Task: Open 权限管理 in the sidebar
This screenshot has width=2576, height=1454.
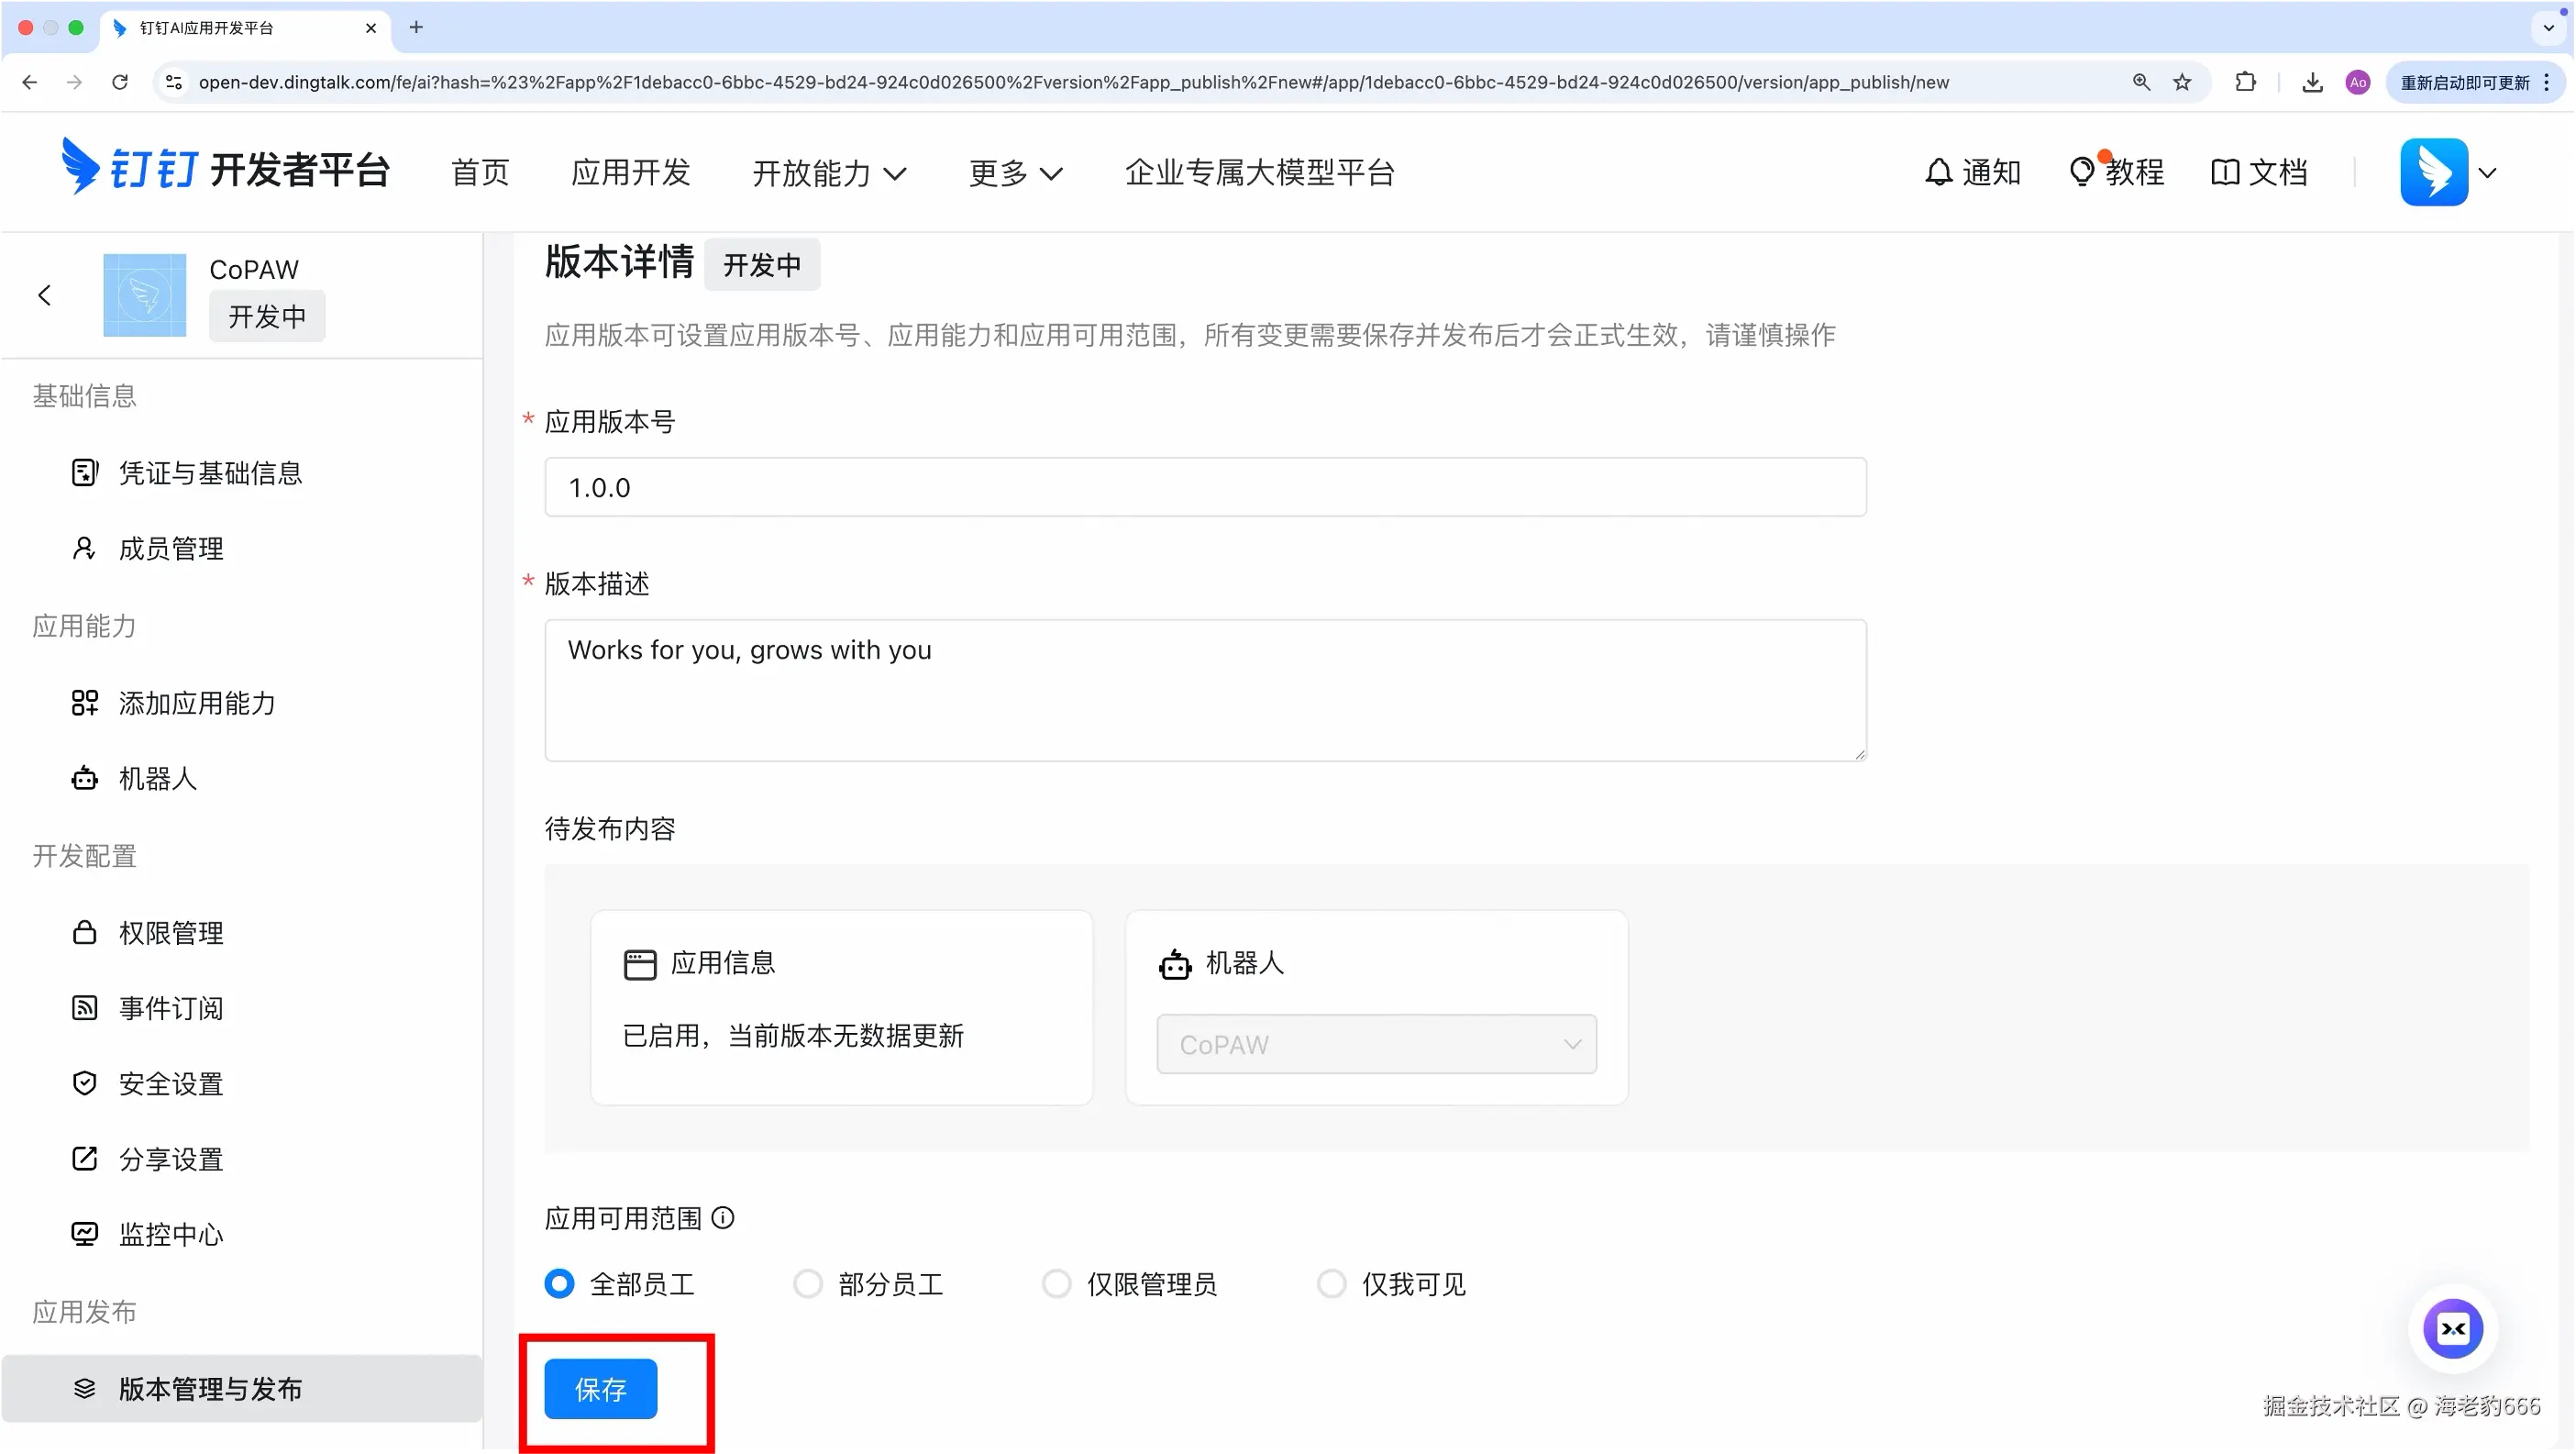Action: point(171,932)
